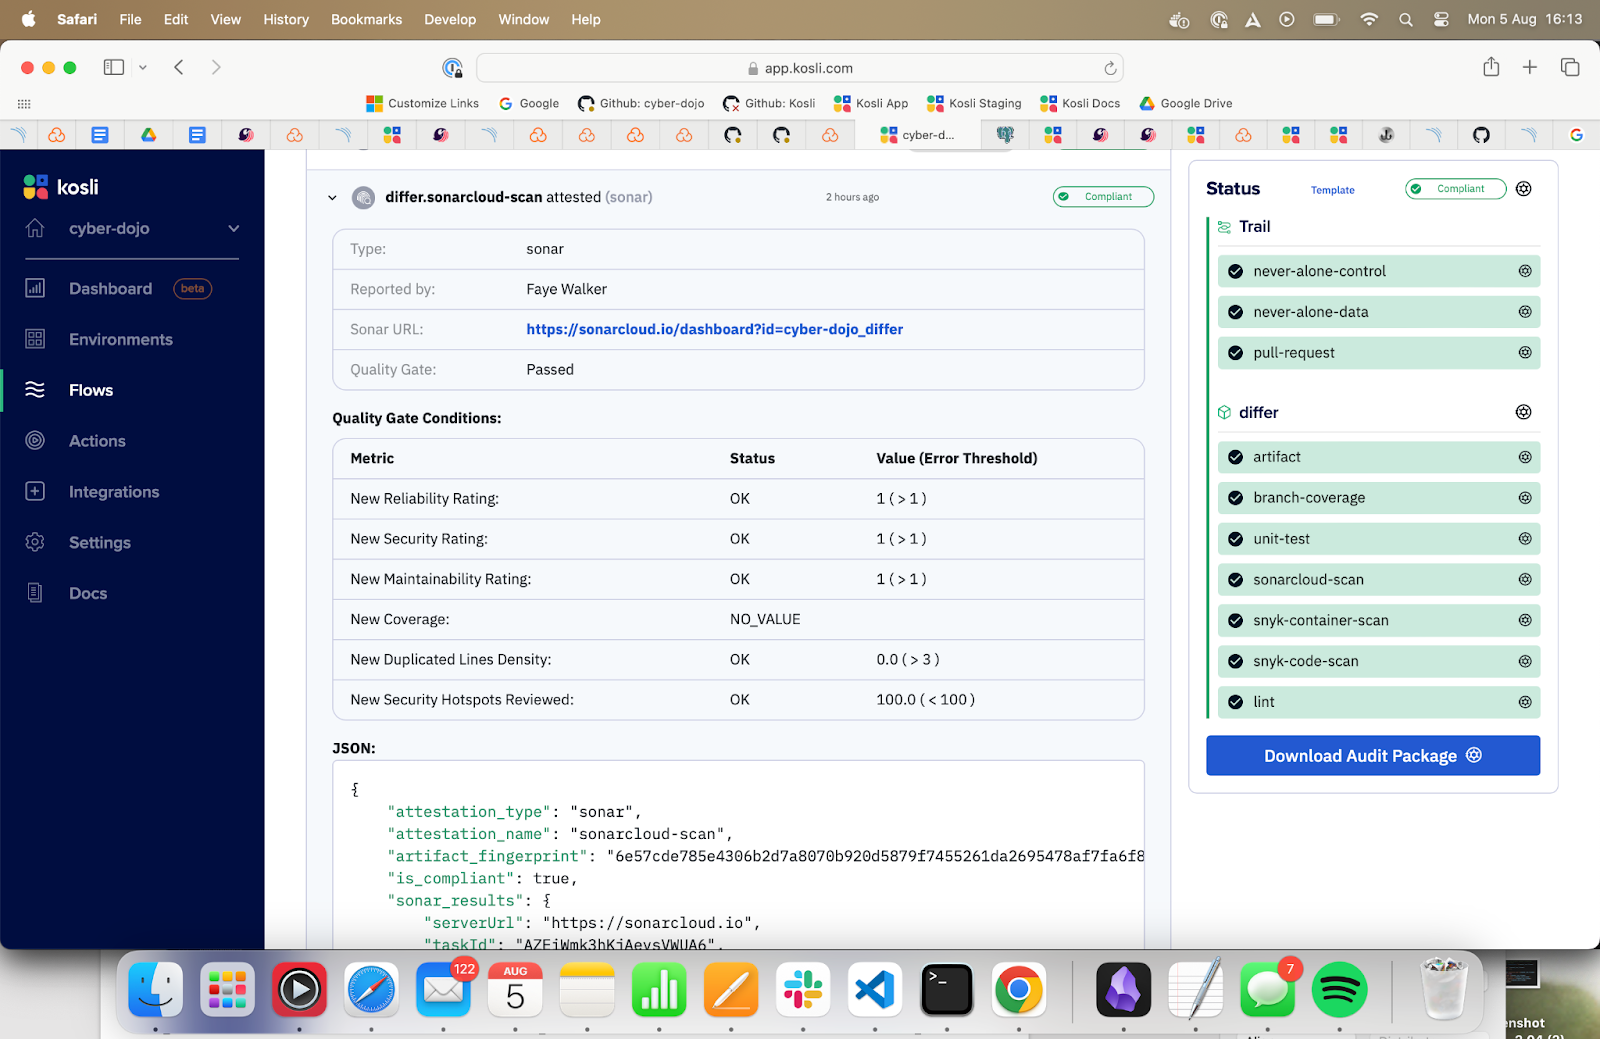This screenshot has width=1600, height=1039.
Task: Open Settings in Kosli sidebar
Action: 99,542
